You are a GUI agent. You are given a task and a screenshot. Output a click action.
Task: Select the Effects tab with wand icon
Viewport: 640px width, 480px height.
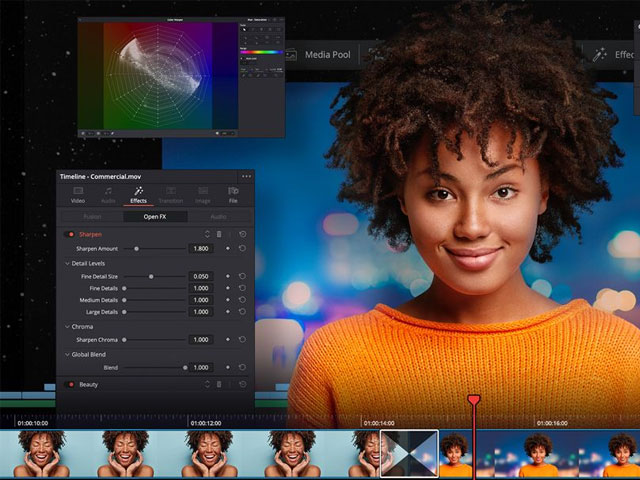[x=138, y=194]
